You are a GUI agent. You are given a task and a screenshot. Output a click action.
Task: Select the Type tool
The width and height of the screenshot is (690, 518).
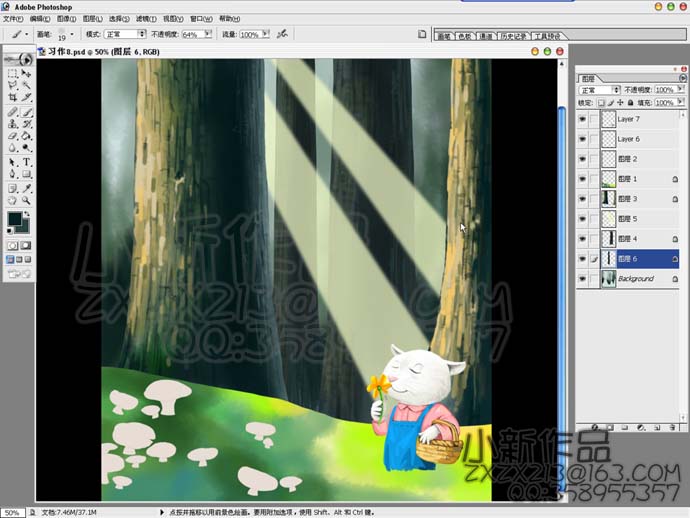(x=26, y=162)
